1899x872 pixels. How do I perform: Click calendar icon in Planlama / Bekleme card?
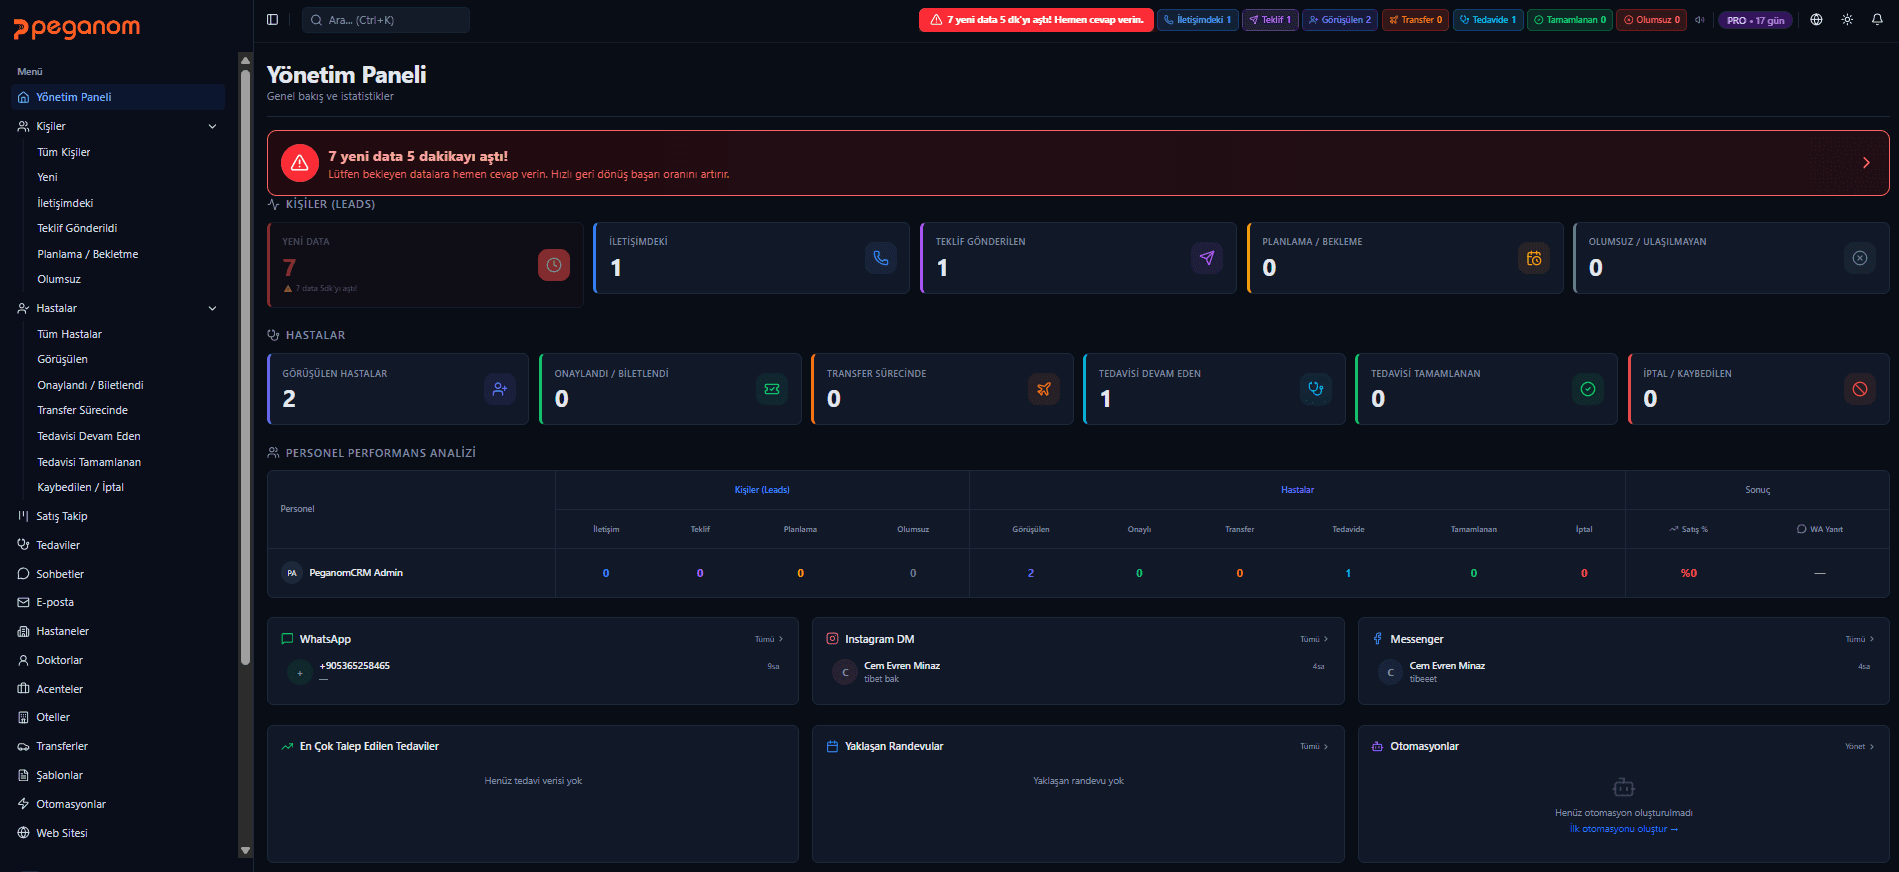point(1533,258)
